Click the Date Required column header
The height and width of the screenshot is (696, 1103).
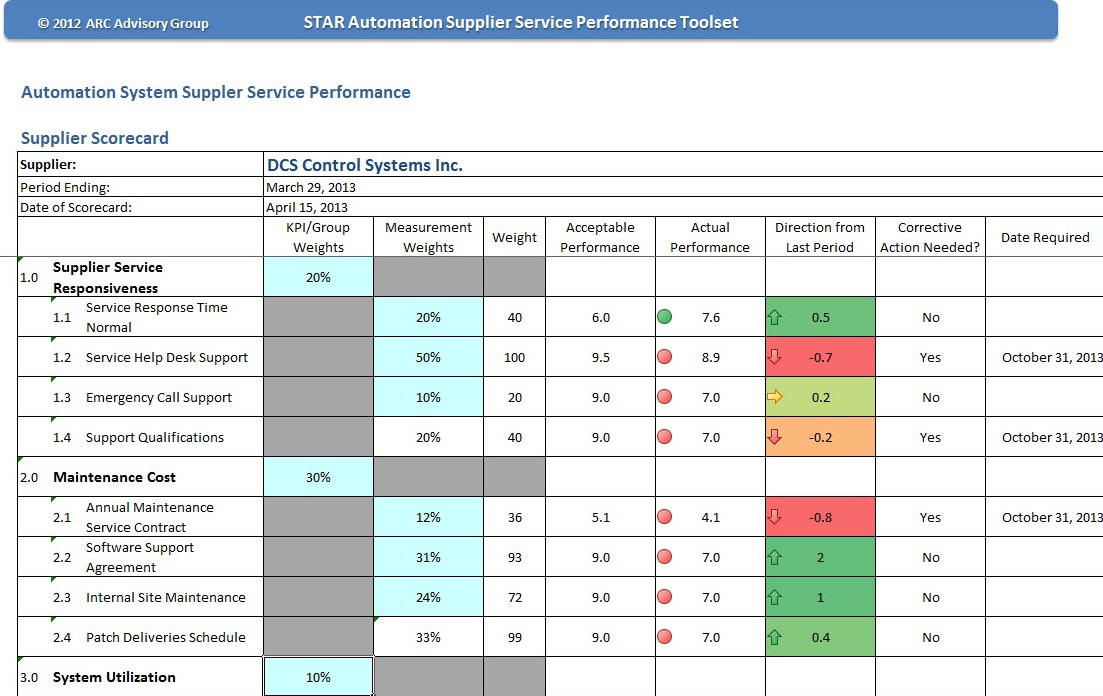pos(1044,237)
